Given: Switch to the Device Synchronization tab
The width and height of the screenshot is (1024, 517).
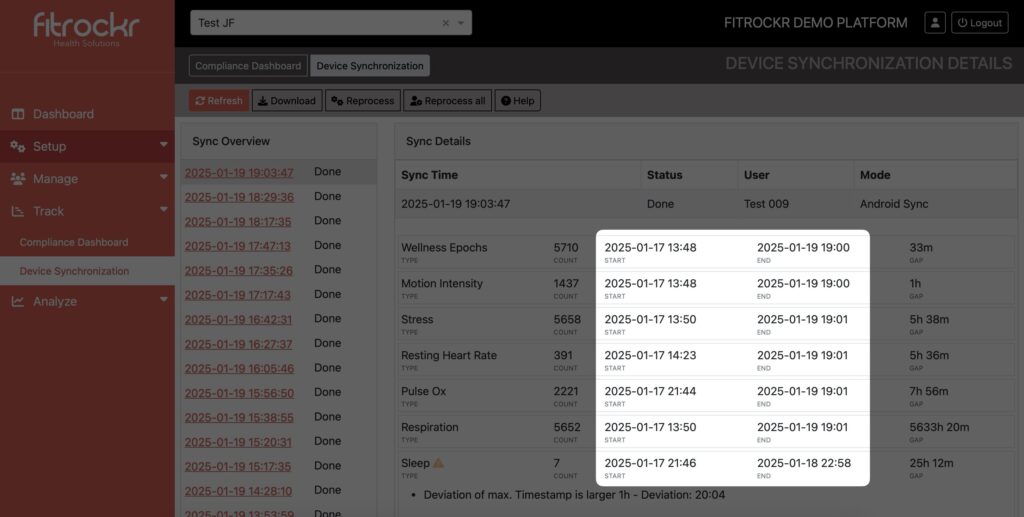Looking at the screenshot, I should pos(370,66).
